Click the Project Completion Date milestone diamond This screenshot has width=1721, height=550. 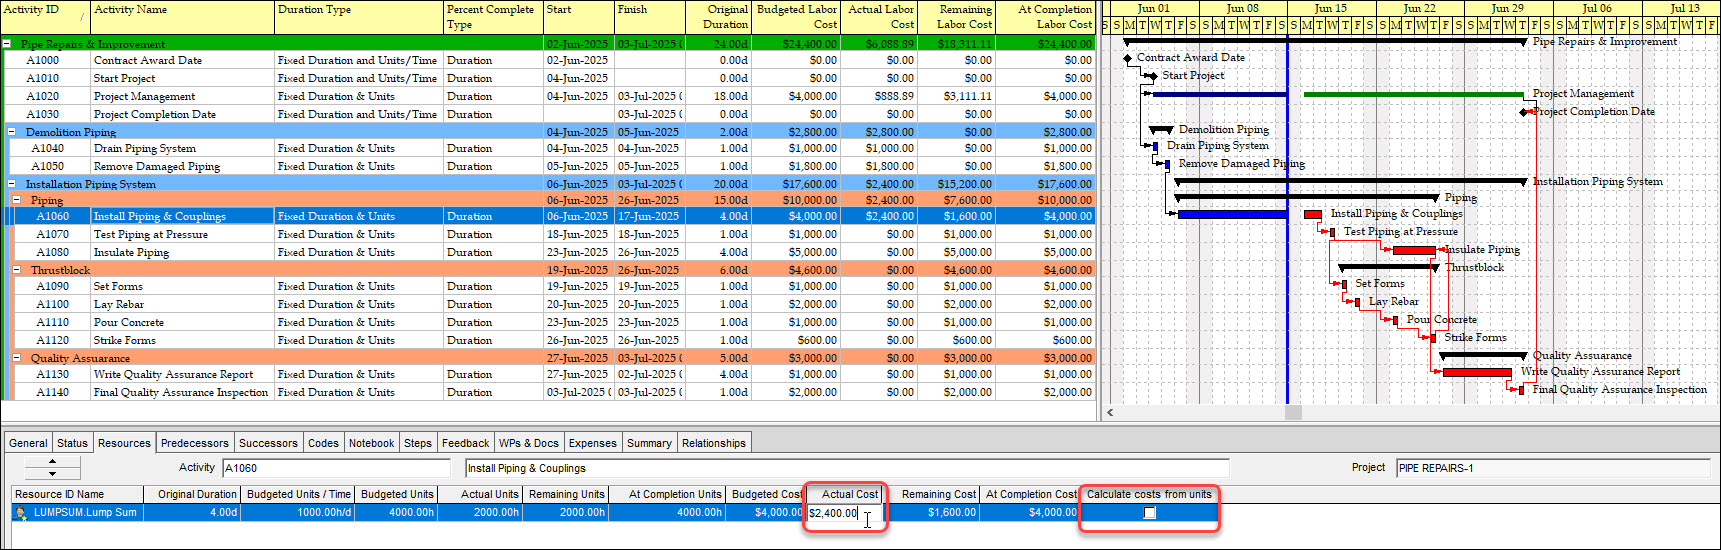click(x=1524, y=112)
